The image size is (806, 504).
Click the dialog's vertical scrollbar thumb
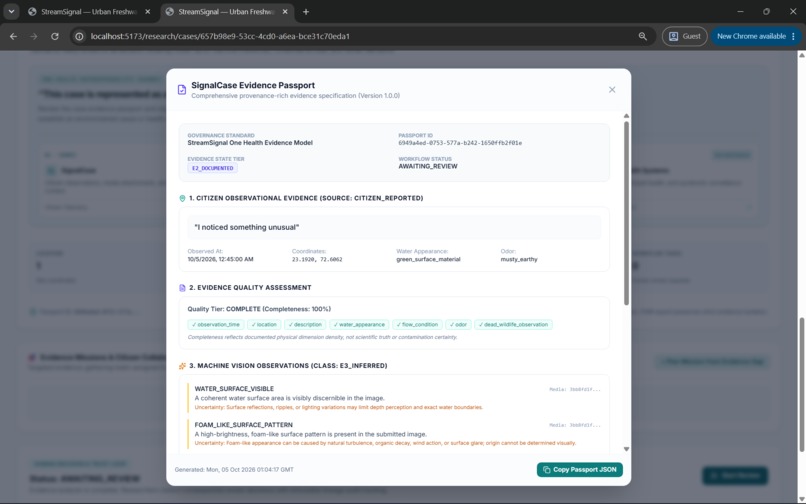(x=626, y=213)
